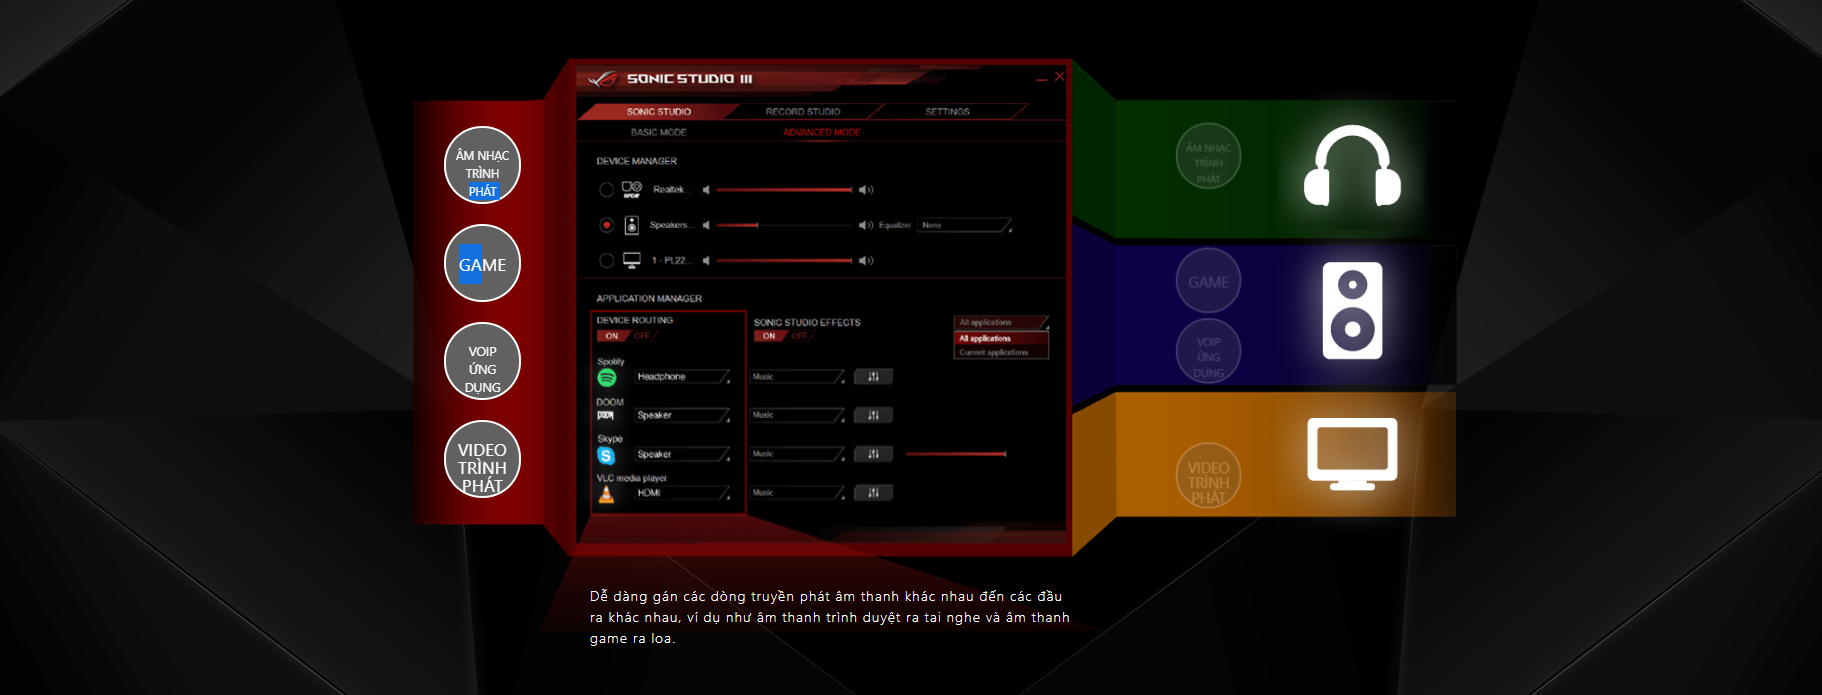Open Spotify's Headphone routing dropdown
Viewport: 1822px width, 695px height.
(x=682, y=377)
